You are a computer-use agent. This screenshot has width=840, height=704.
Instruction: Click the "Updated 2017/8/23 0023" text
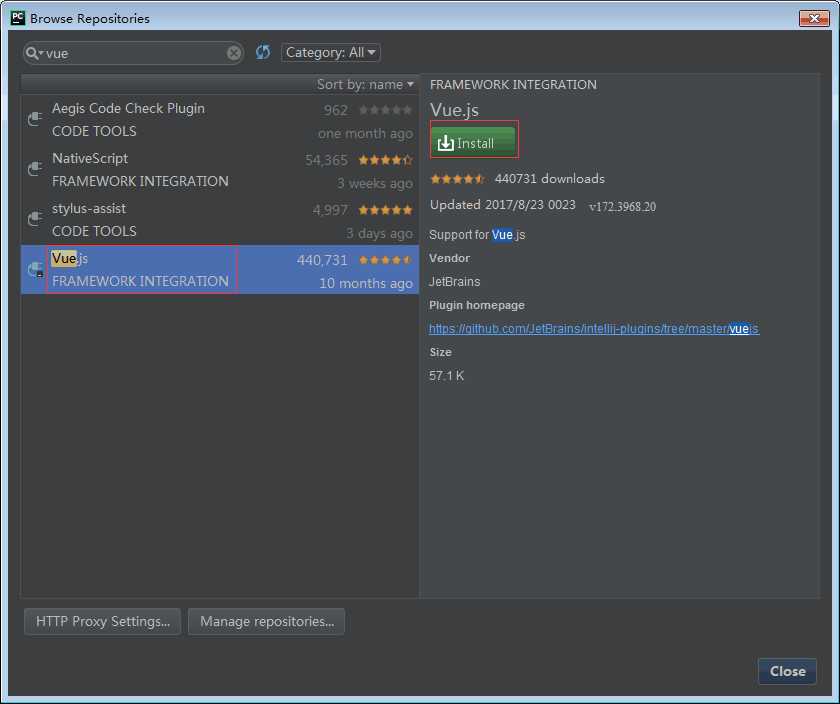[502, 205]
